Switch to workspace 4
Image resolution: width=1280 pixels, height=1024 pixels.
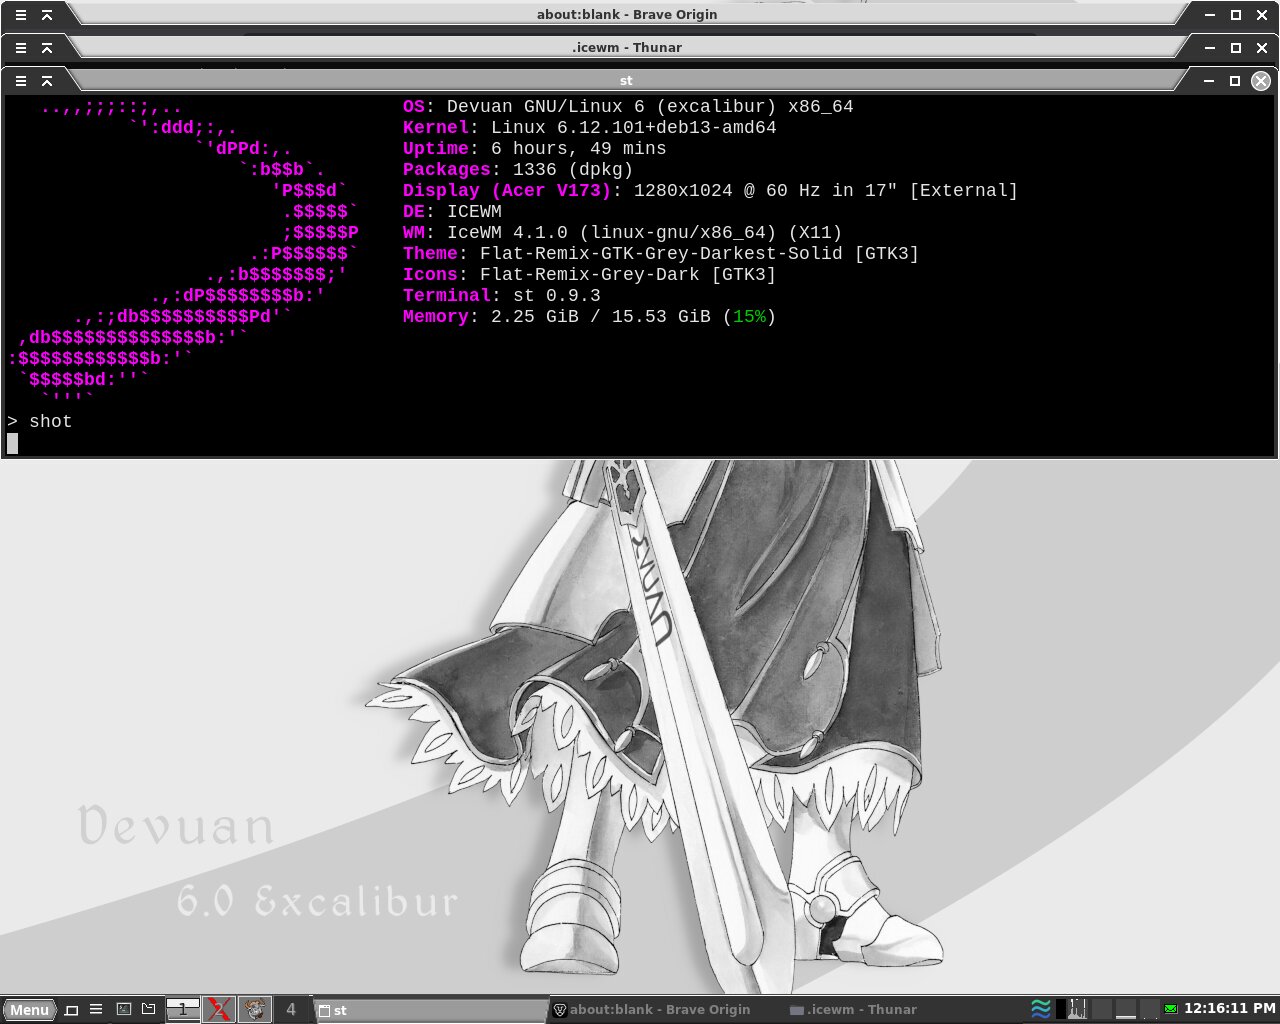(291, 1010)
